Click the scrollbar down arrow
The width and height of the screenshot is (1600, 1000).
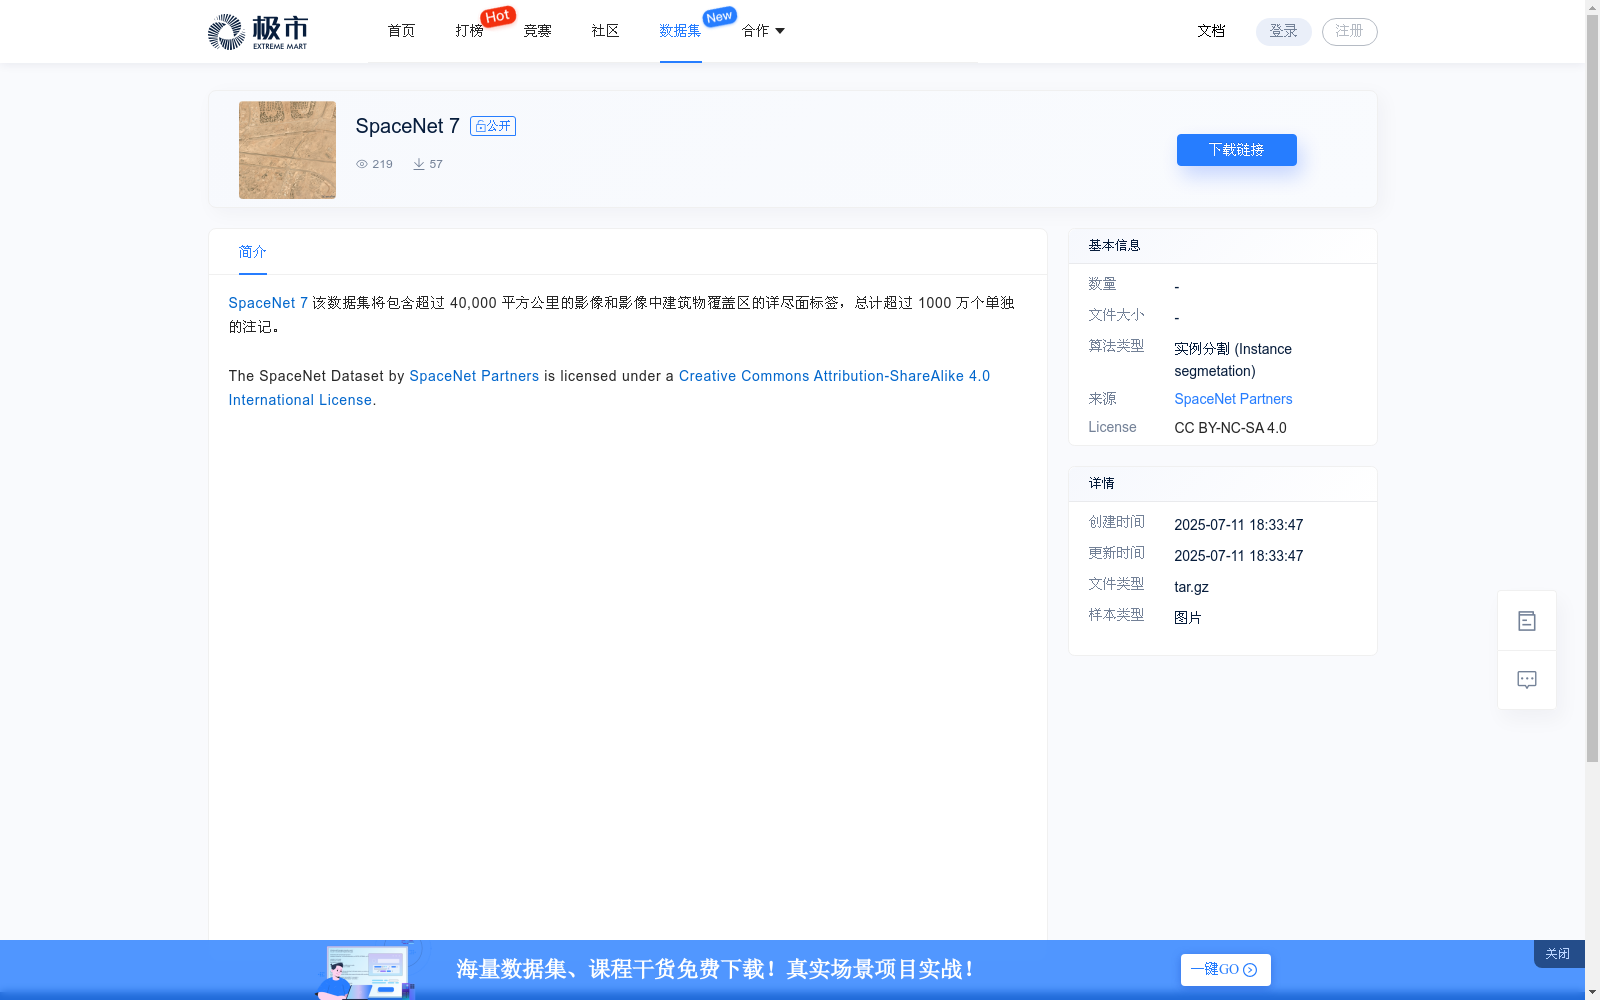pyautogui.click(x=1592, y=993)
